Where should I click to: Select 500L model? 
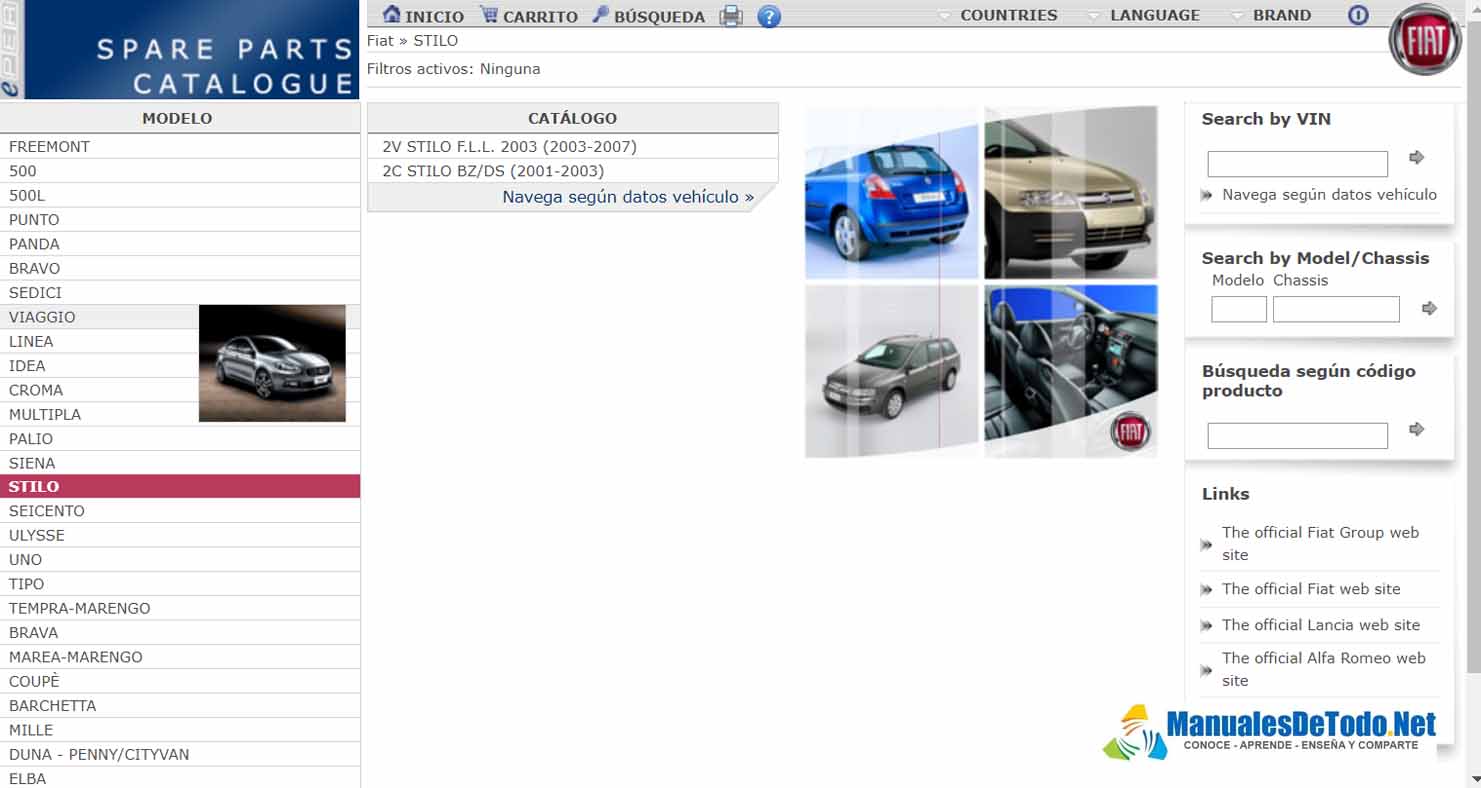click(x=180, y=195)
